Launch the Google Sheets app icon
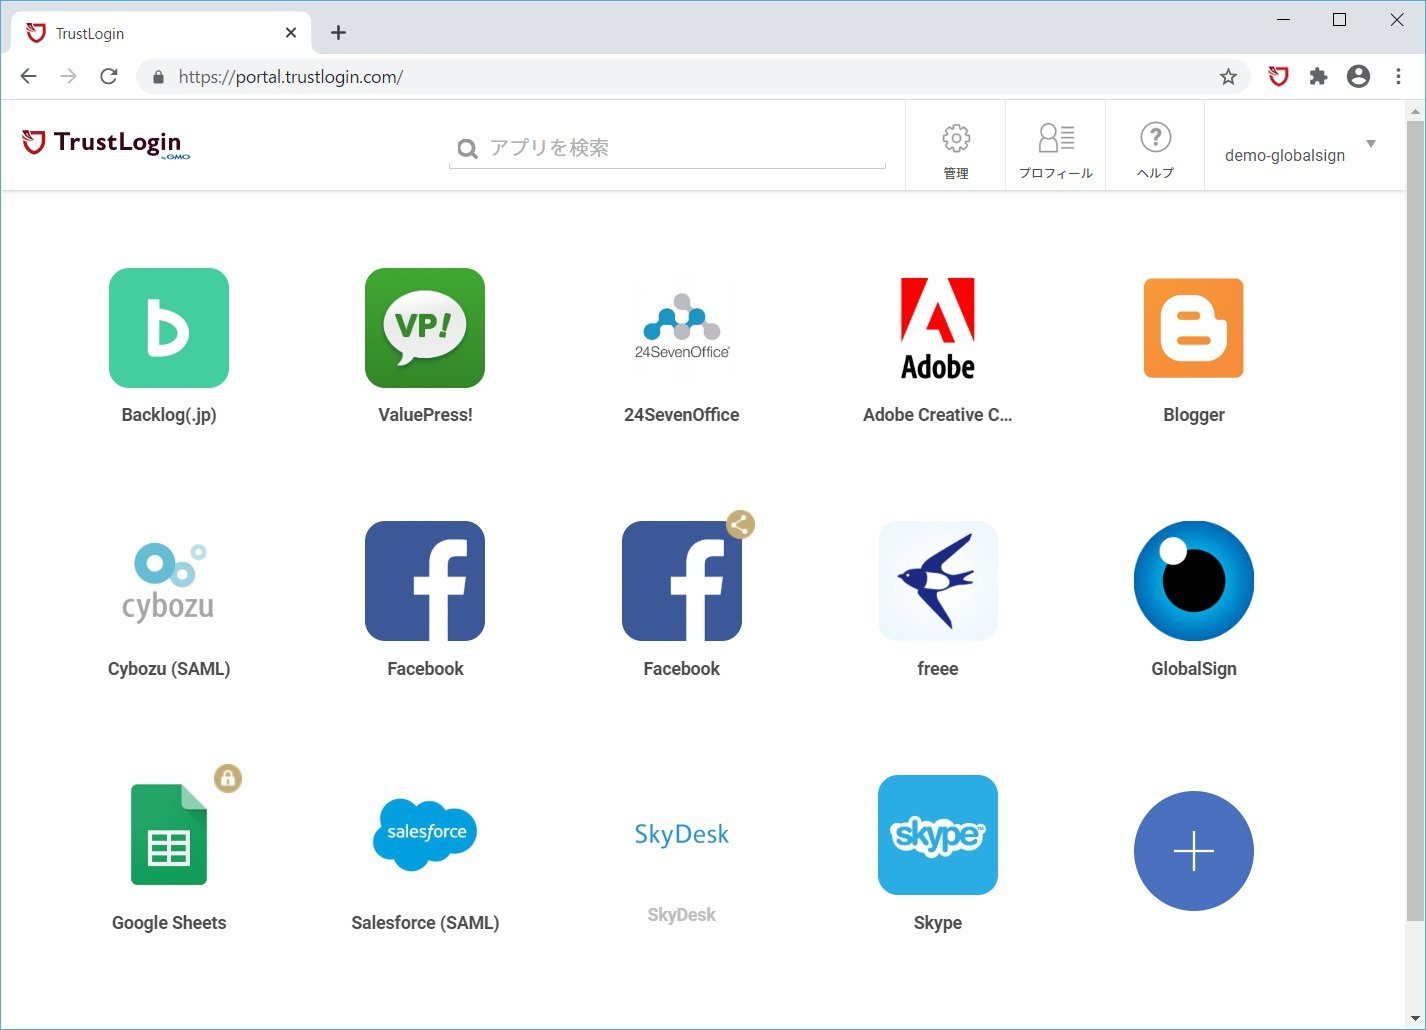The height and width of the screenshot is (1030, 1426). (x=169, y=835)
